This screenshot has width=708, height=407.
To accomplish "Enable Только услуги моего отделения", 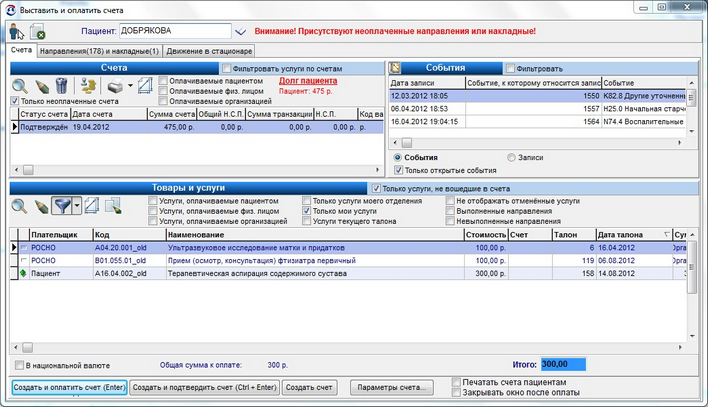I will 307,201.
